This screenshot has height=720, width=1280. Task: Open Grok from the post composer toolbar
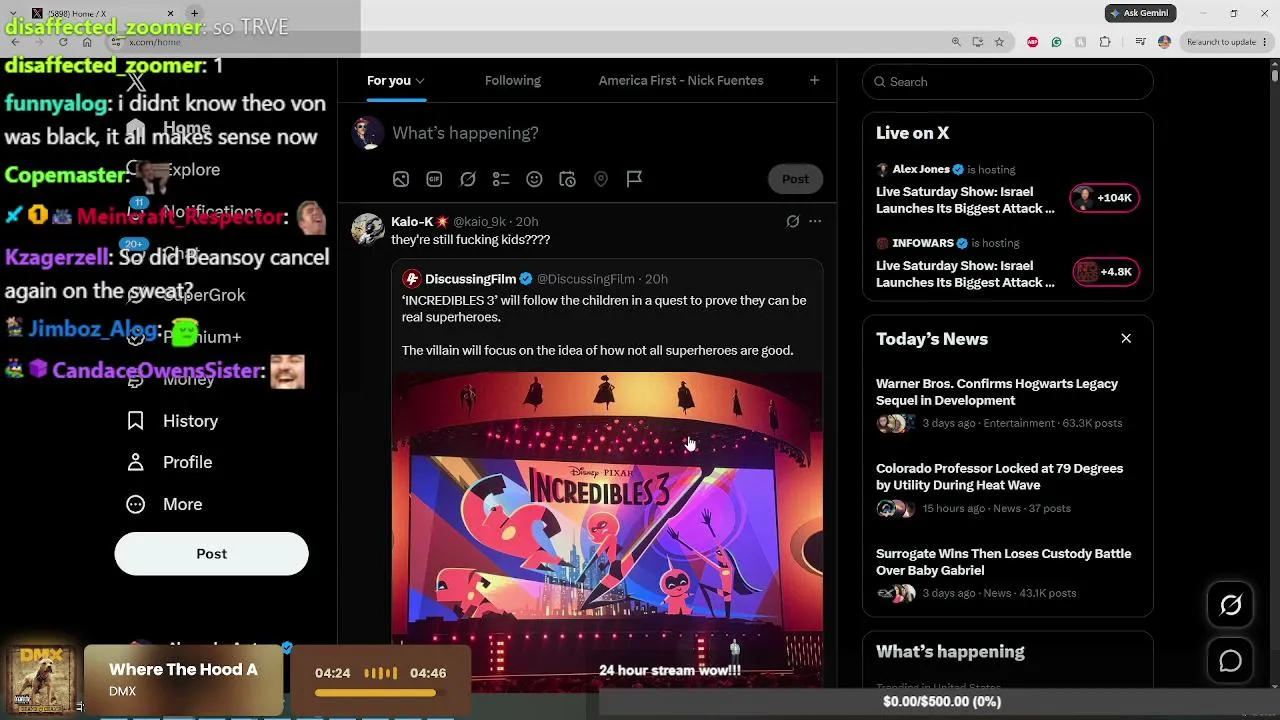[x=468, y=179]
